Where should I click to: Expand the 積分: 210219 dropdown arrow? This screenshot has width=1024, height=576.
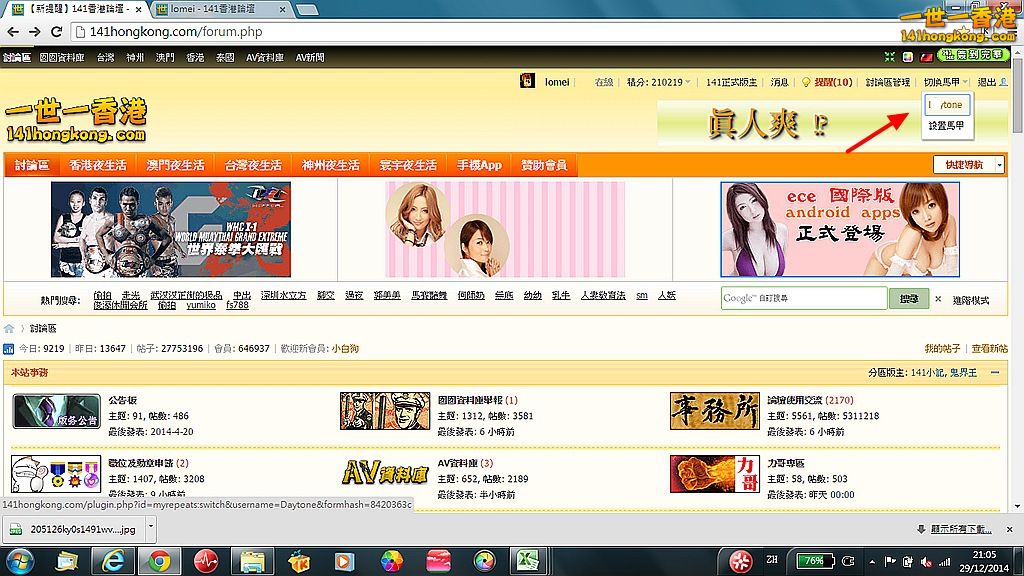pyautogui.click(x=687, y=82)
